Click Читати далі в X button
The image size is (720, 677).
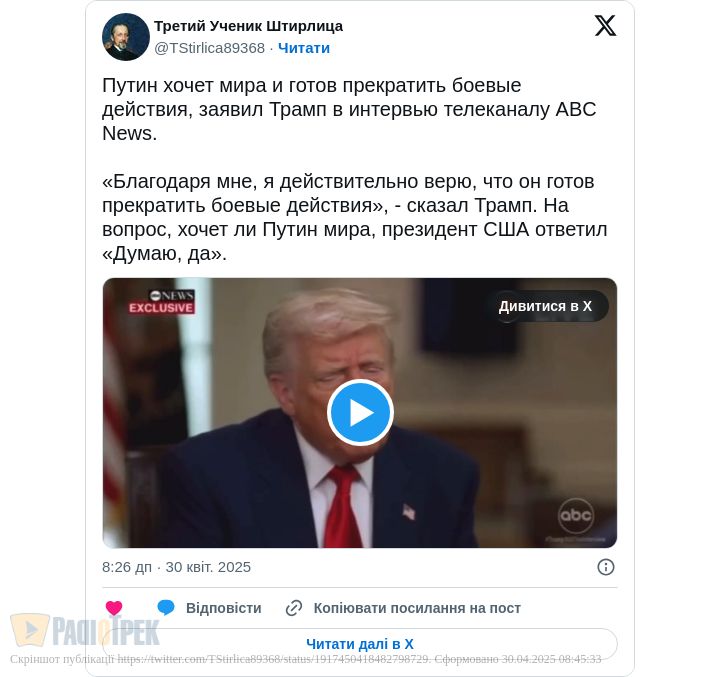(360, 644)
